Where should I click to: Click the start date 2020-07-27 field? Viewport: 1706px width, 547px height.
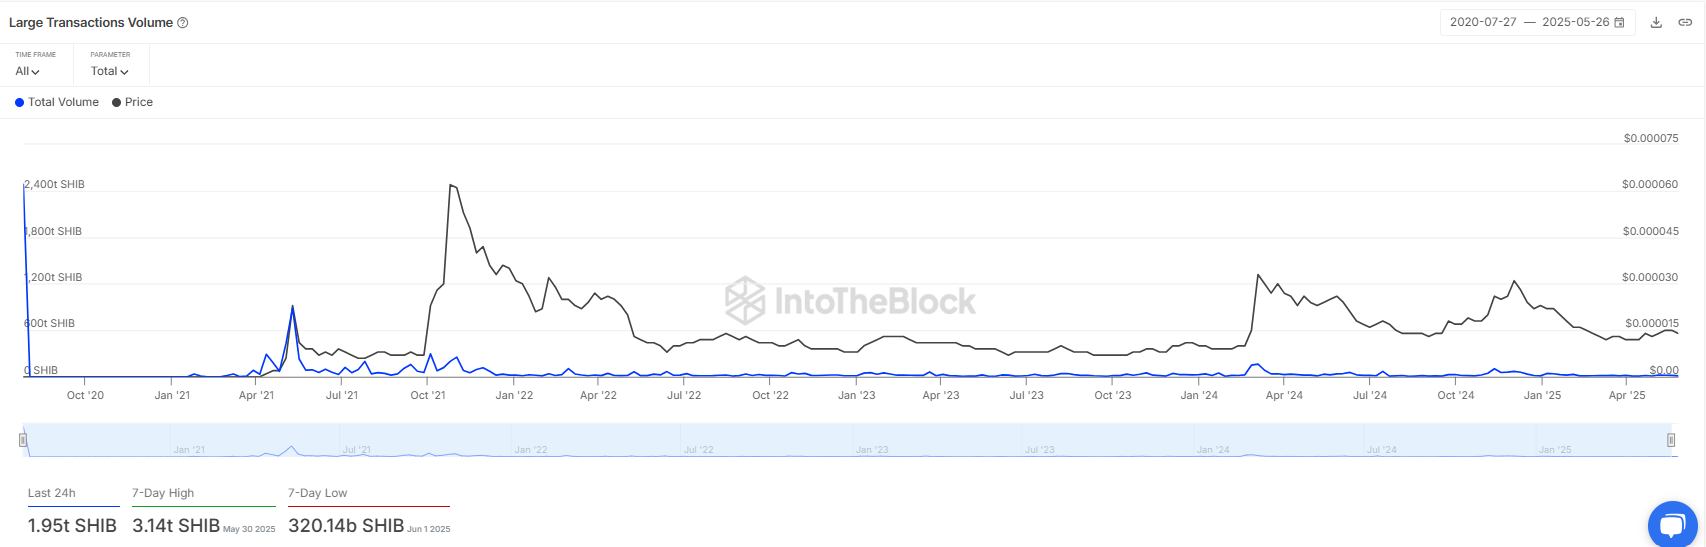click(x=1483, y=22)
